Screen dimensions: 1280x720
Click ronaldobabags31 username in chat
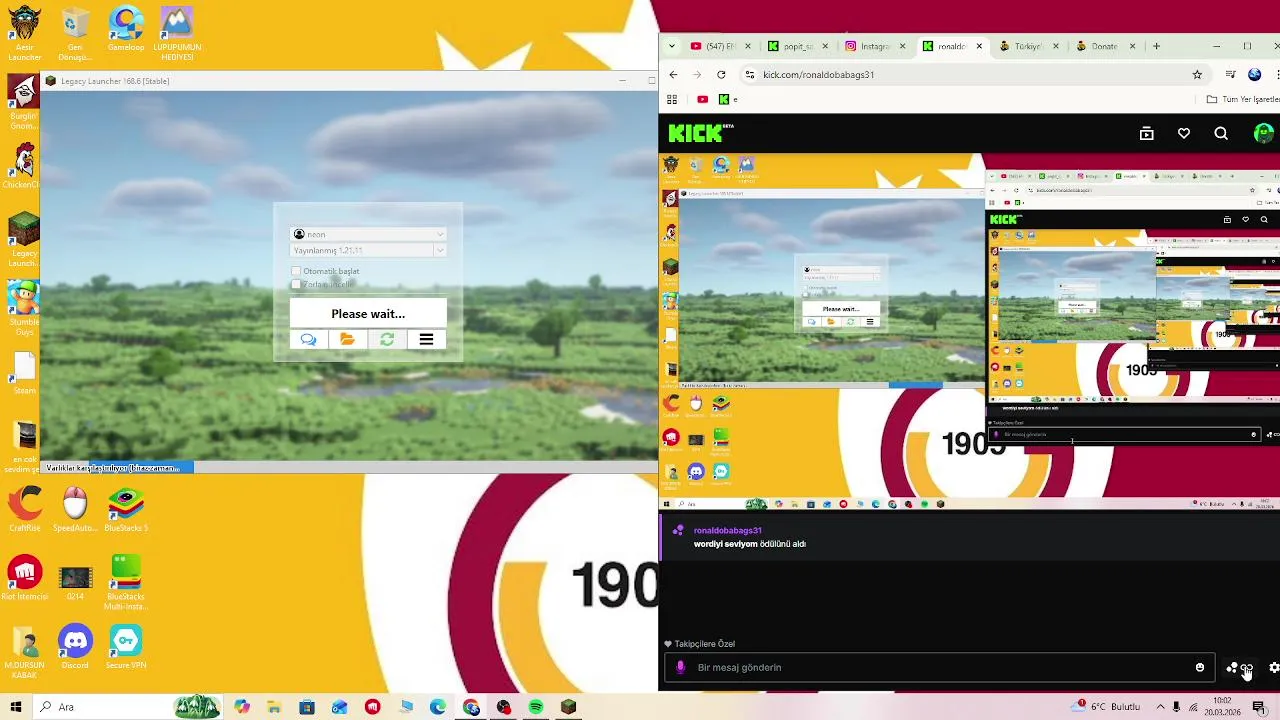tap(728, 531)
